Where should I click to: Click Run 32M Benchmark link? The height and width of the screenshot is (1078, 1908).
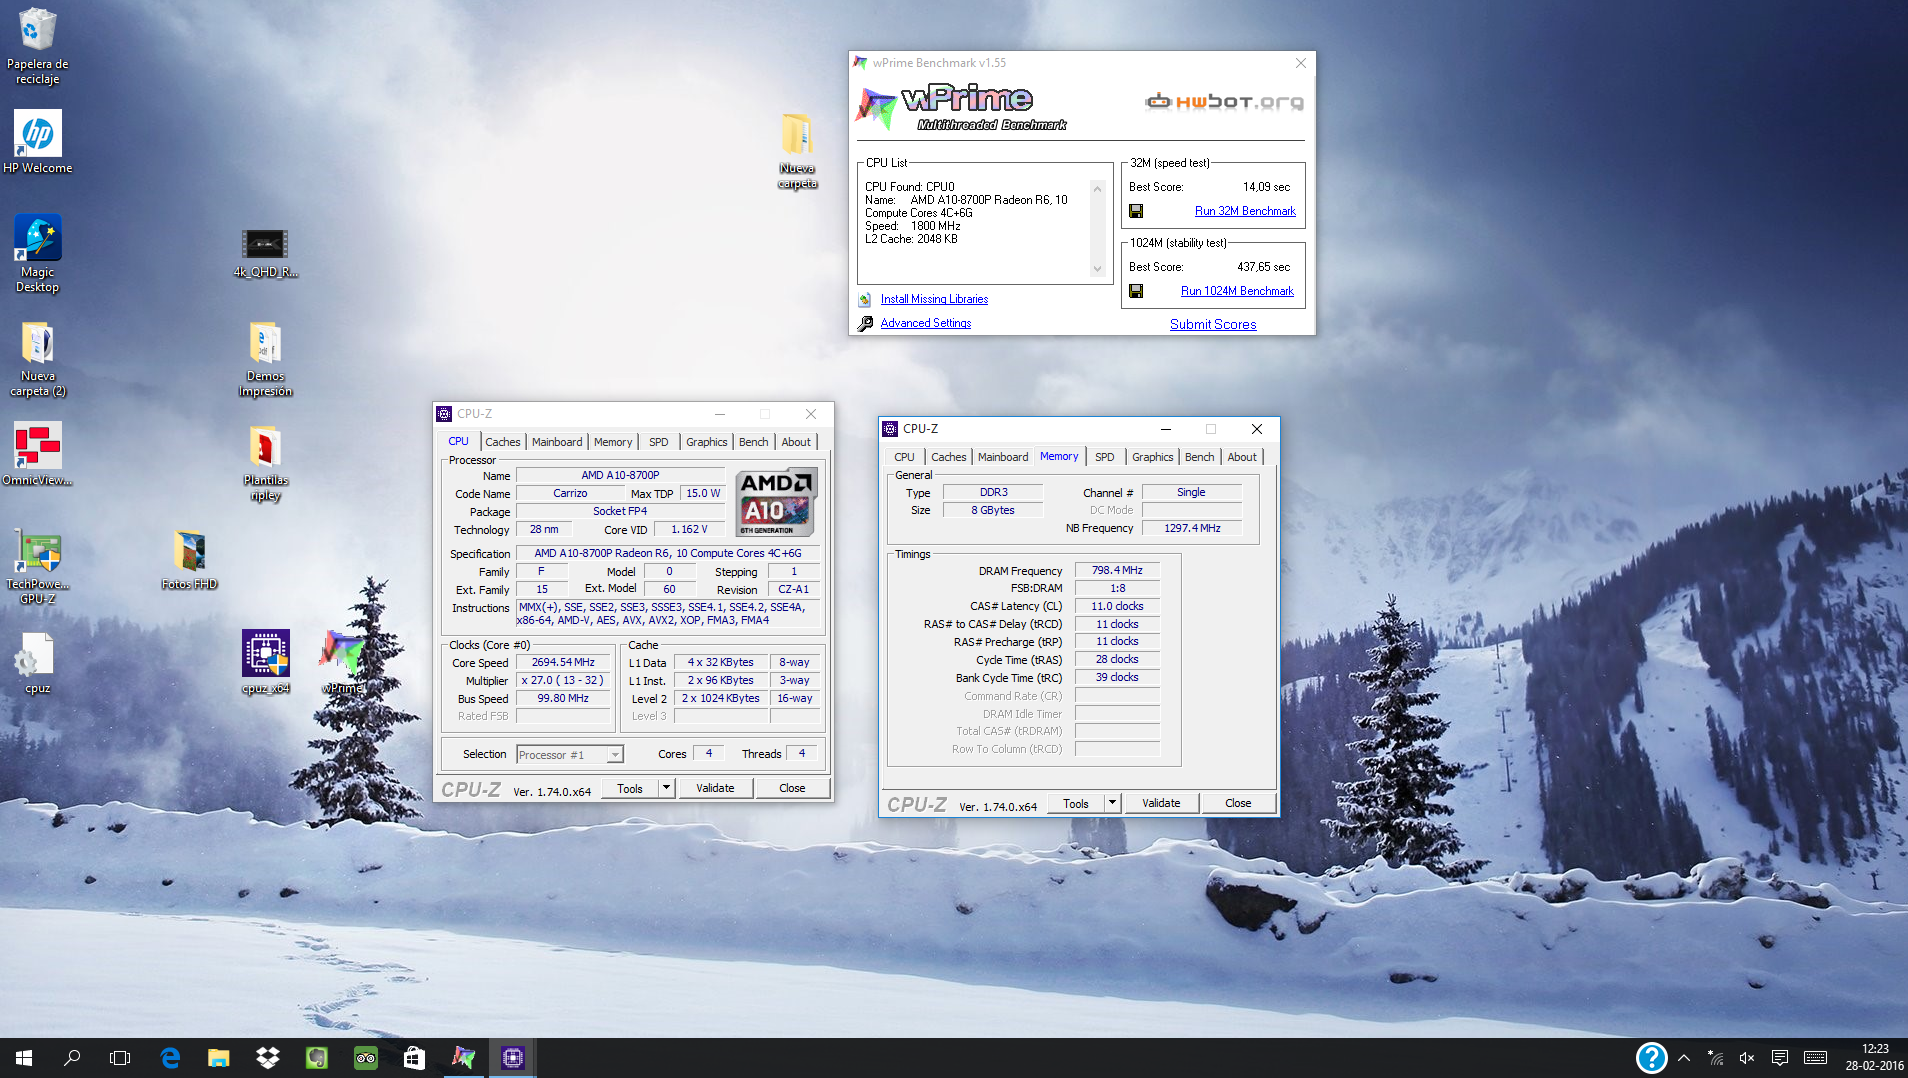pos(1245,211)
